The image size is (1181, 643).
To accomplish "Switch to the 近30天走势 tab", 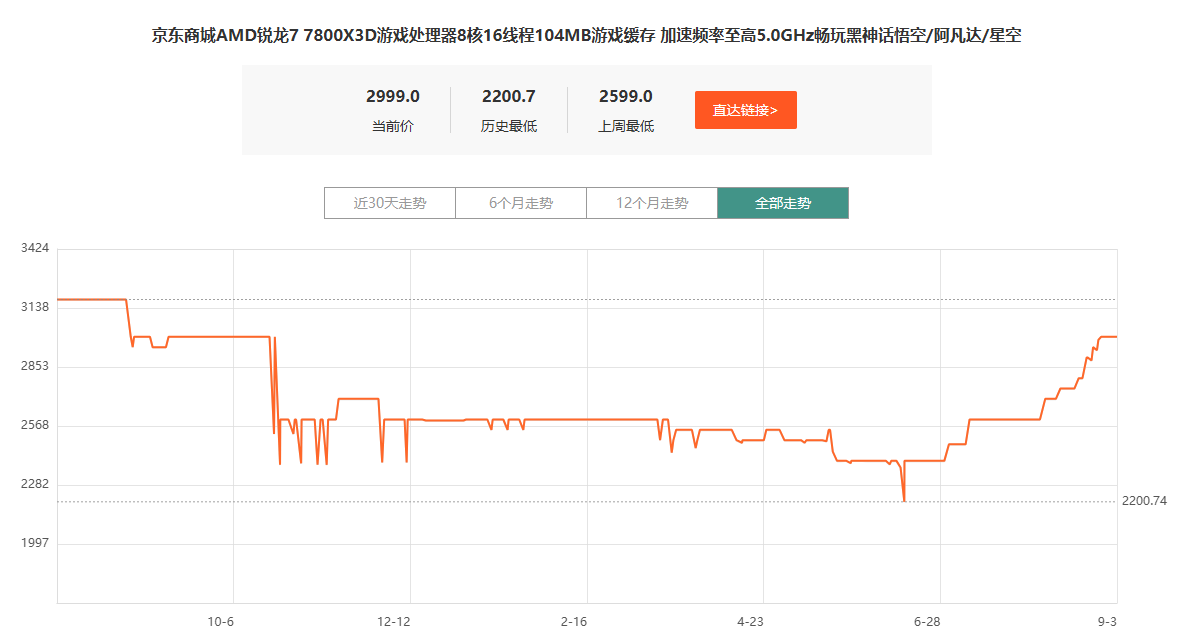I will coord(389,202).
